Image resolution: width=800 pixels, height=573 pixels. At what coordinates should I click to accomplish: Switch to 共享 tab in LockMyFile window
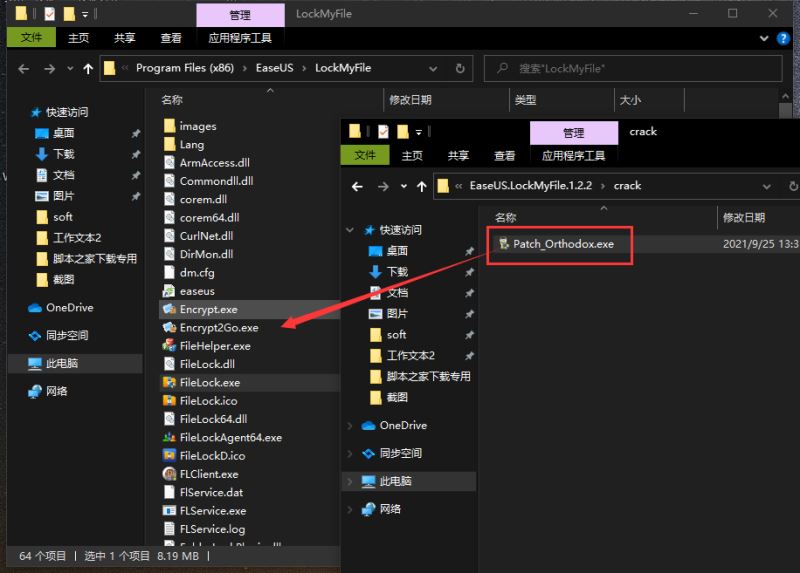point(124,38)
